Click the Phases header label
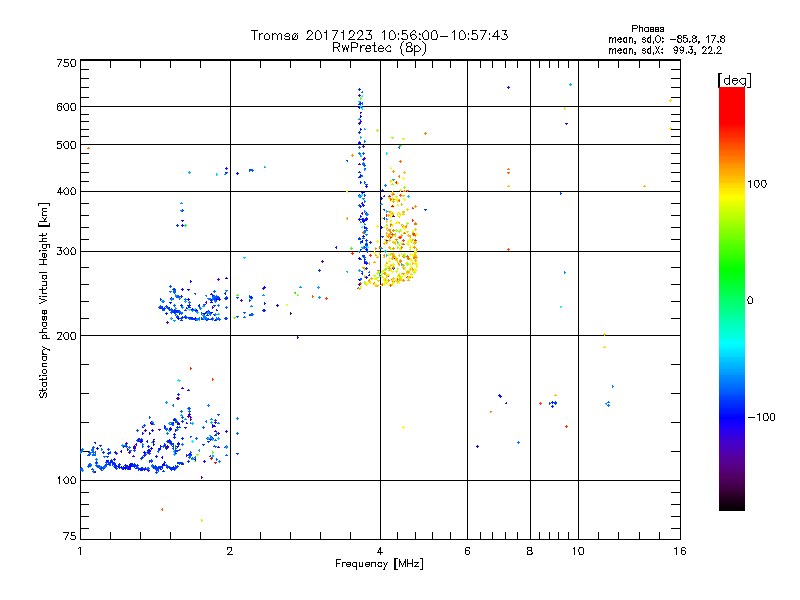 647,29
